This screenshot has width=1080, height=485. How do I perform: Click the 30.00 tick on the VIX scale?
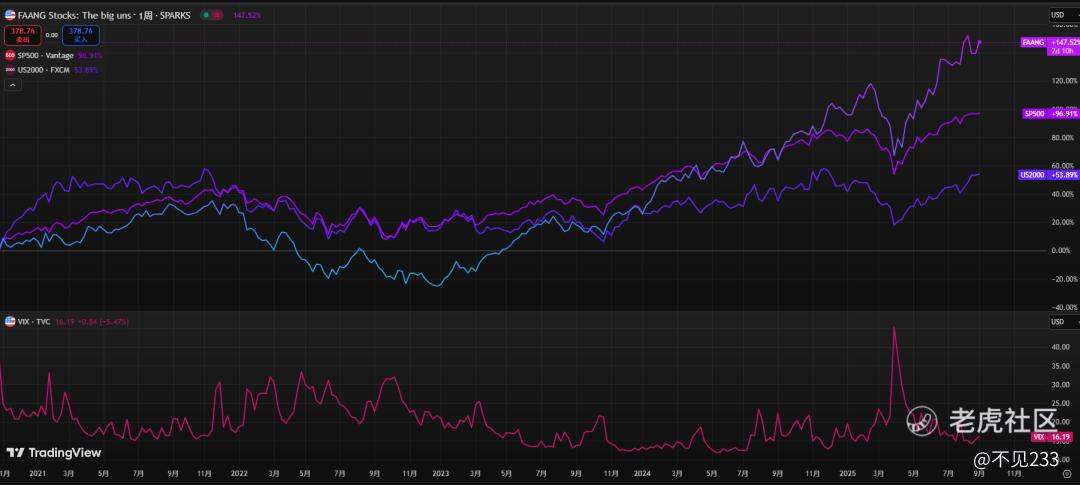click(x=1060, y=384)
